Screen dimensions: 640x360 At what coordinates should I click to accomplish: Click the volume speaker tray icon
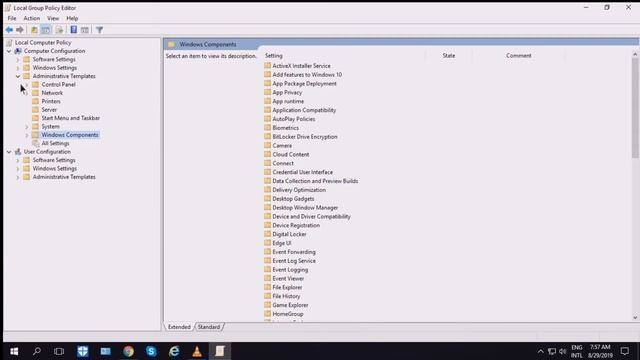563,351
